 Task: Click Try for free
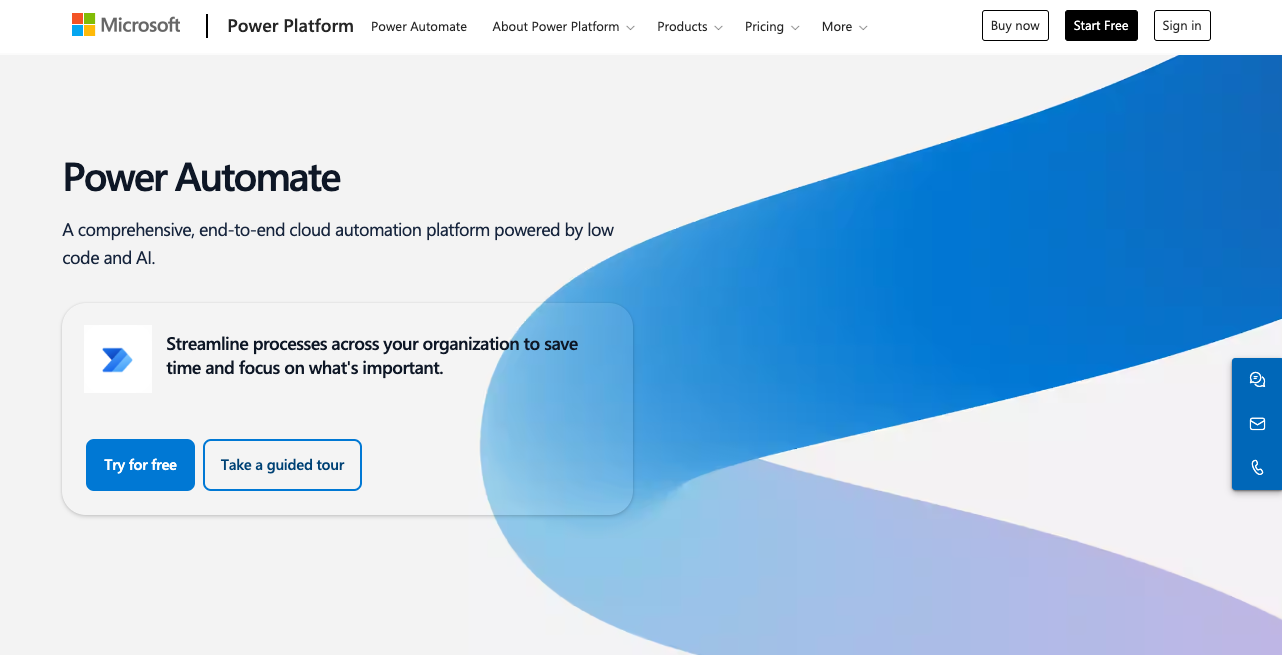(x=140, y=464)
